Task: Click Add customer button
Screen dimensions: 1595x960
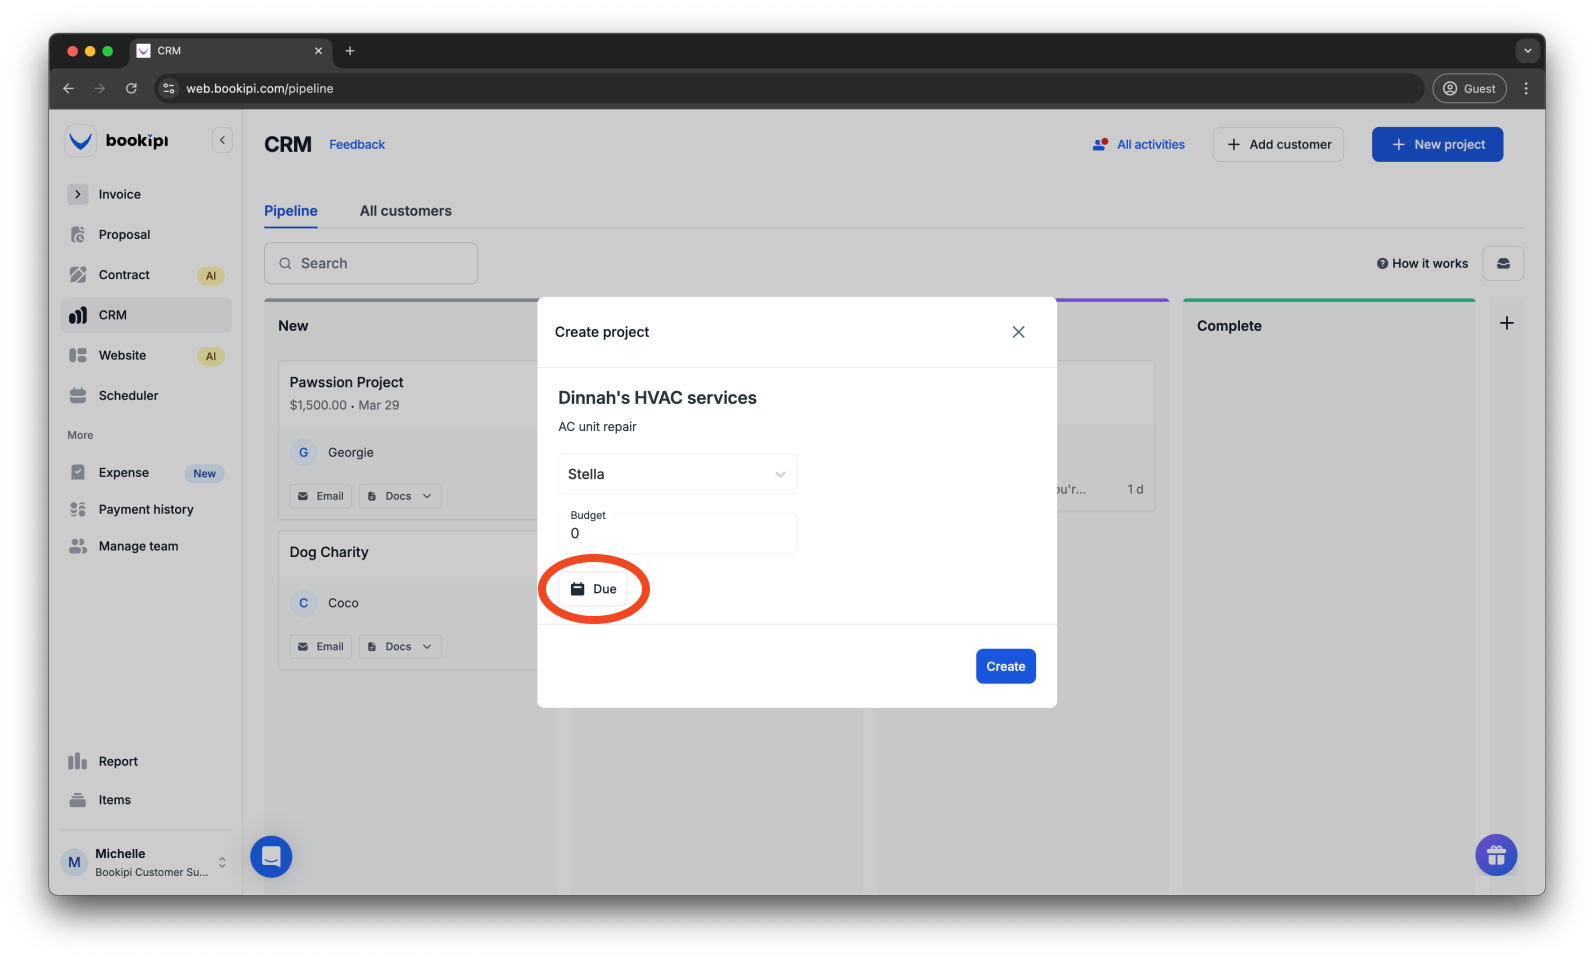Action: point(1278,145)
